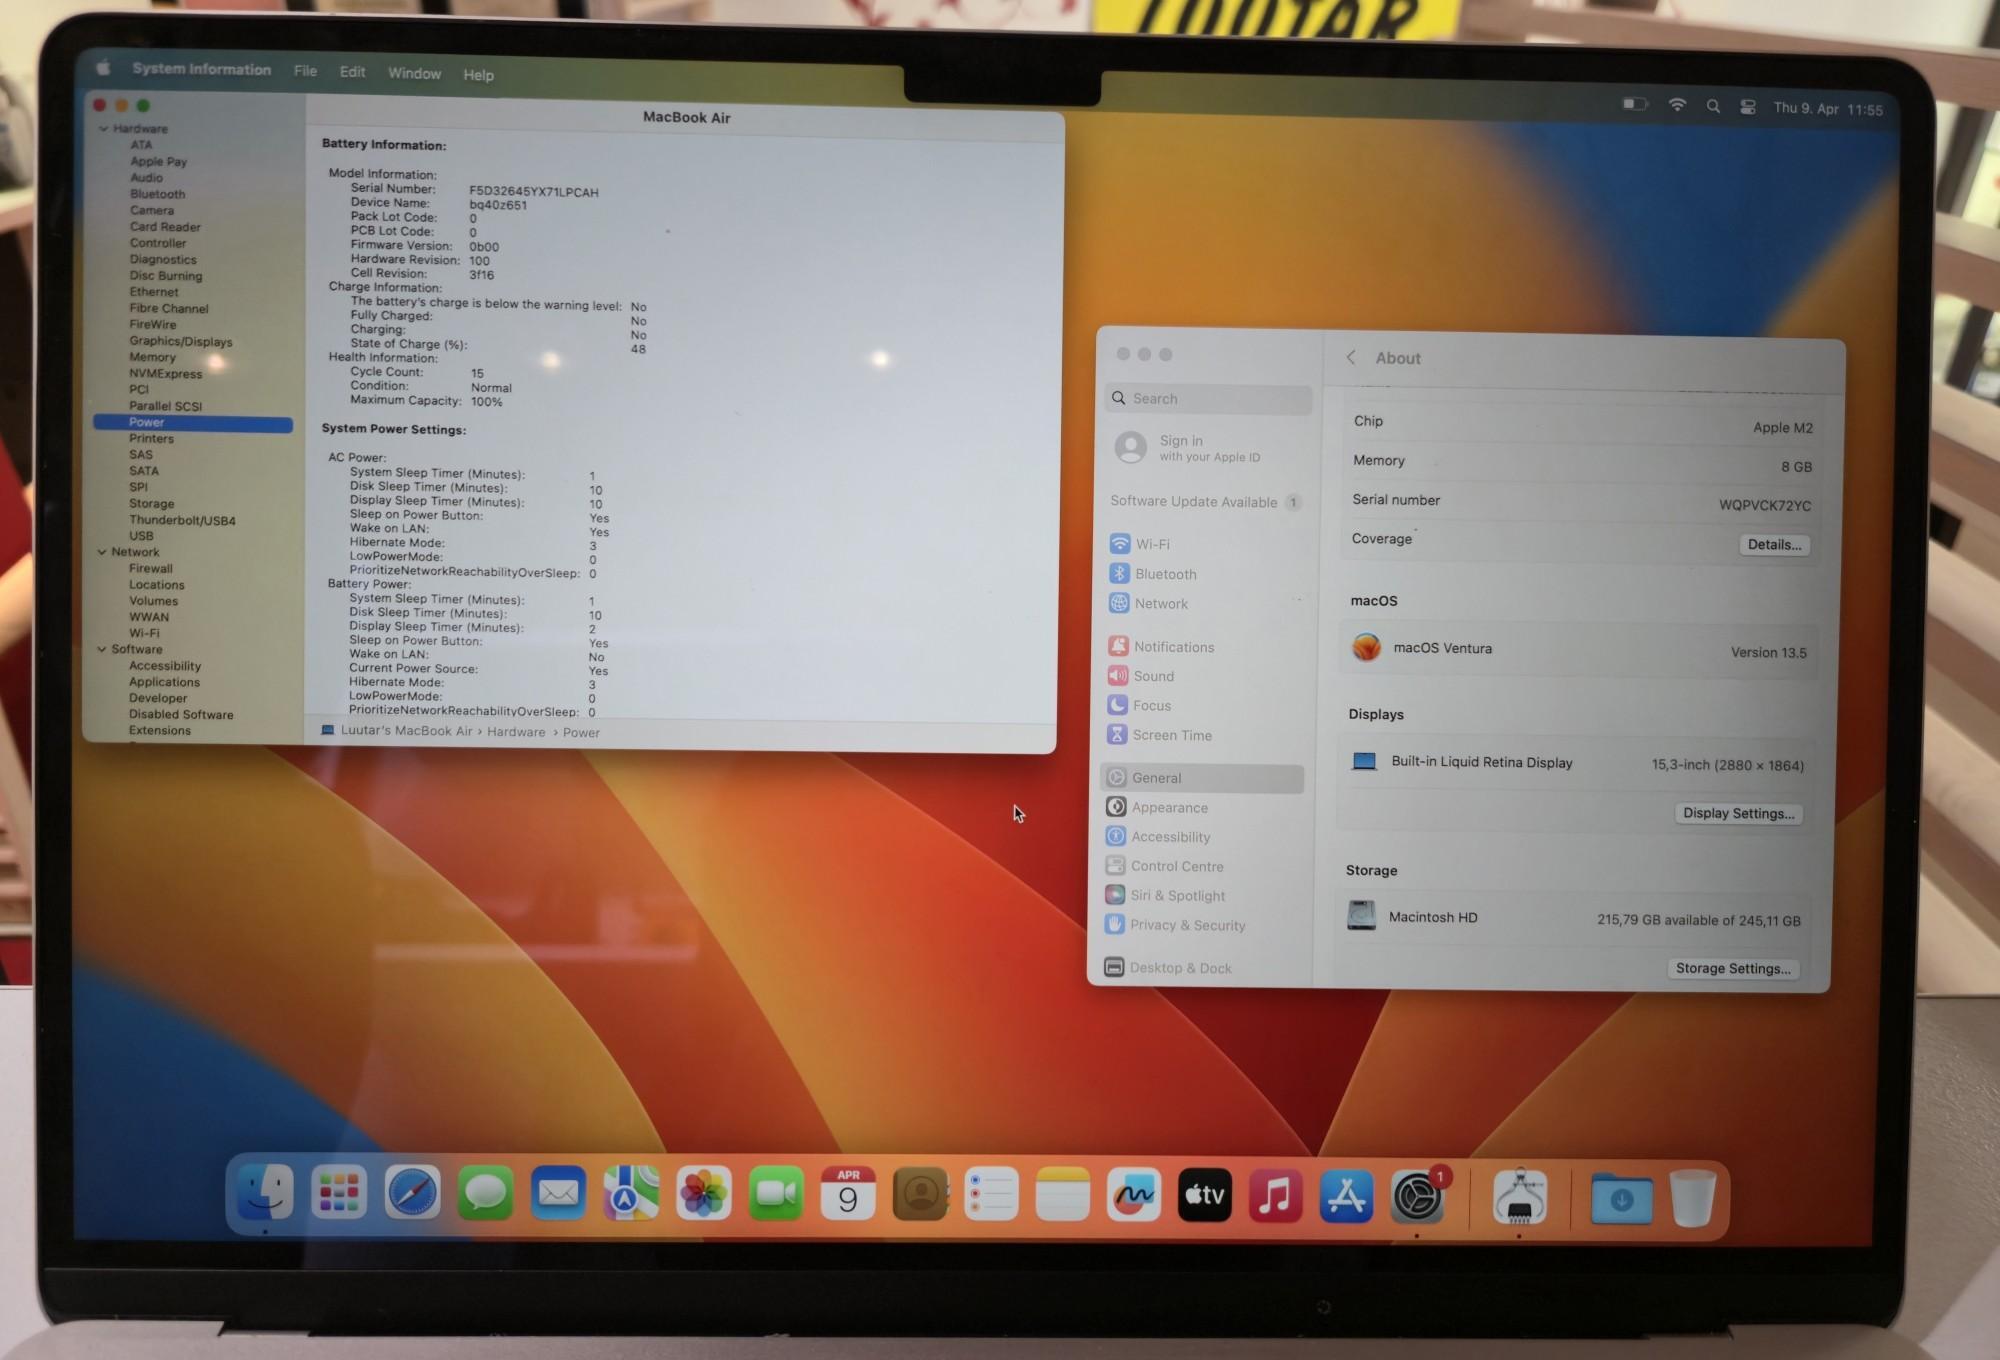Image resolution: width=2000 pixels, height=1360 pixels.
Task: Open the File menu
Action: tap(305, 71)
